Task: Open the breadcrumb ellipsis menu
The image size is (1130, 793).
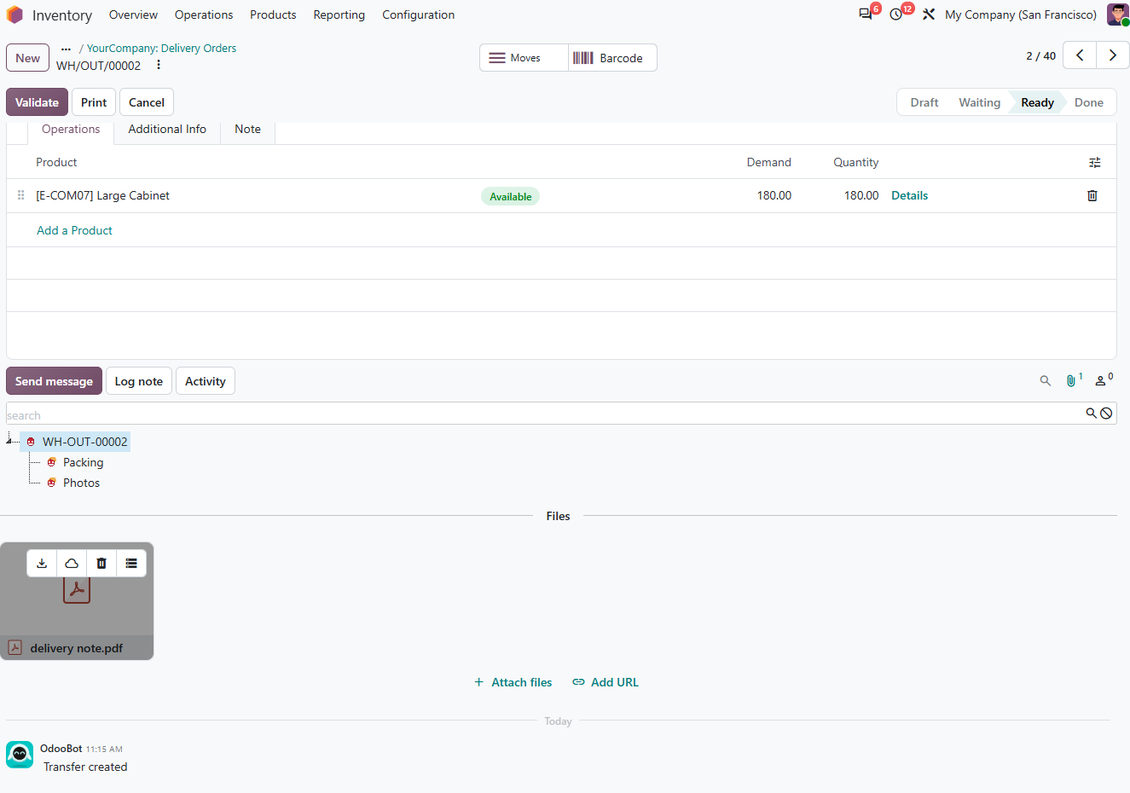Action: point(66,48)
